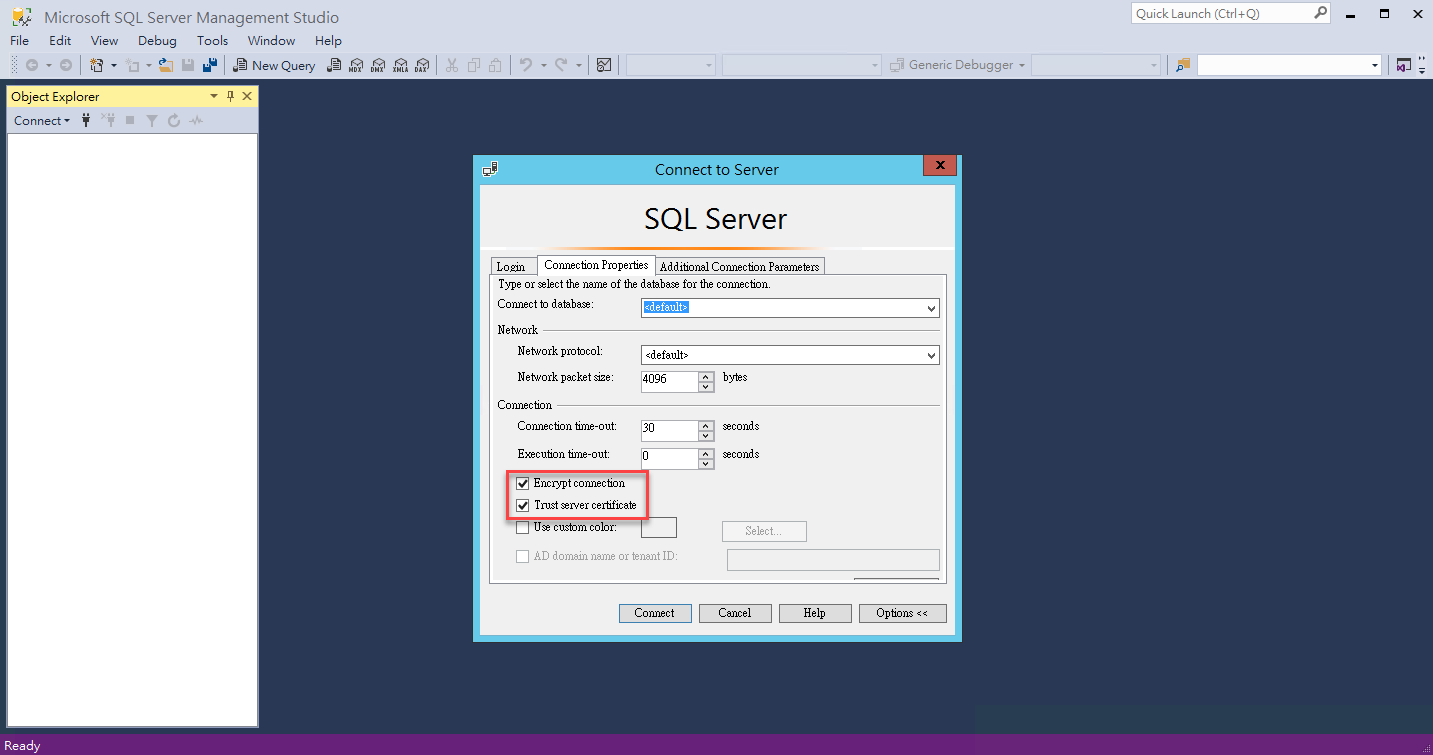Click inside the Connection time-out field
Screen dimensions: 1433x755
(667, 430)
